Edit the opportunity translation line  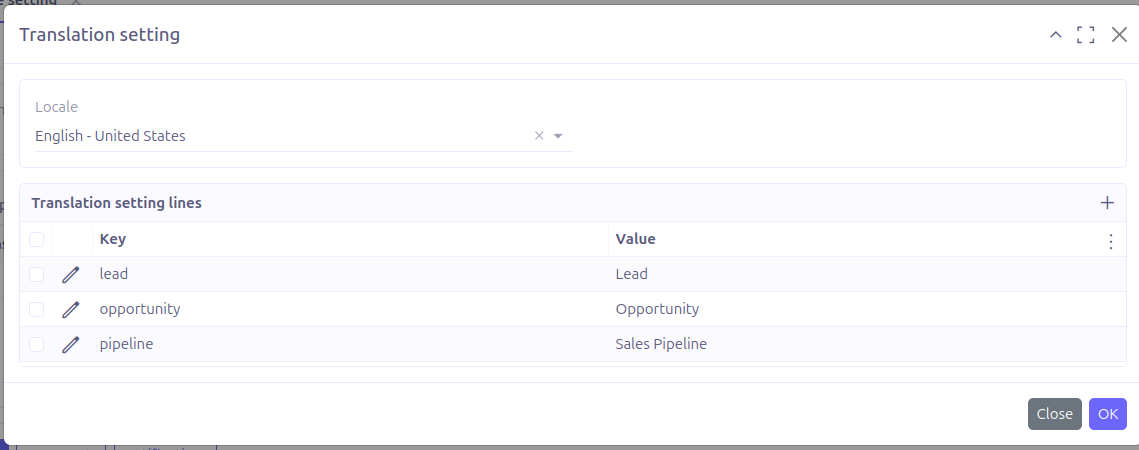click(70, 309)
